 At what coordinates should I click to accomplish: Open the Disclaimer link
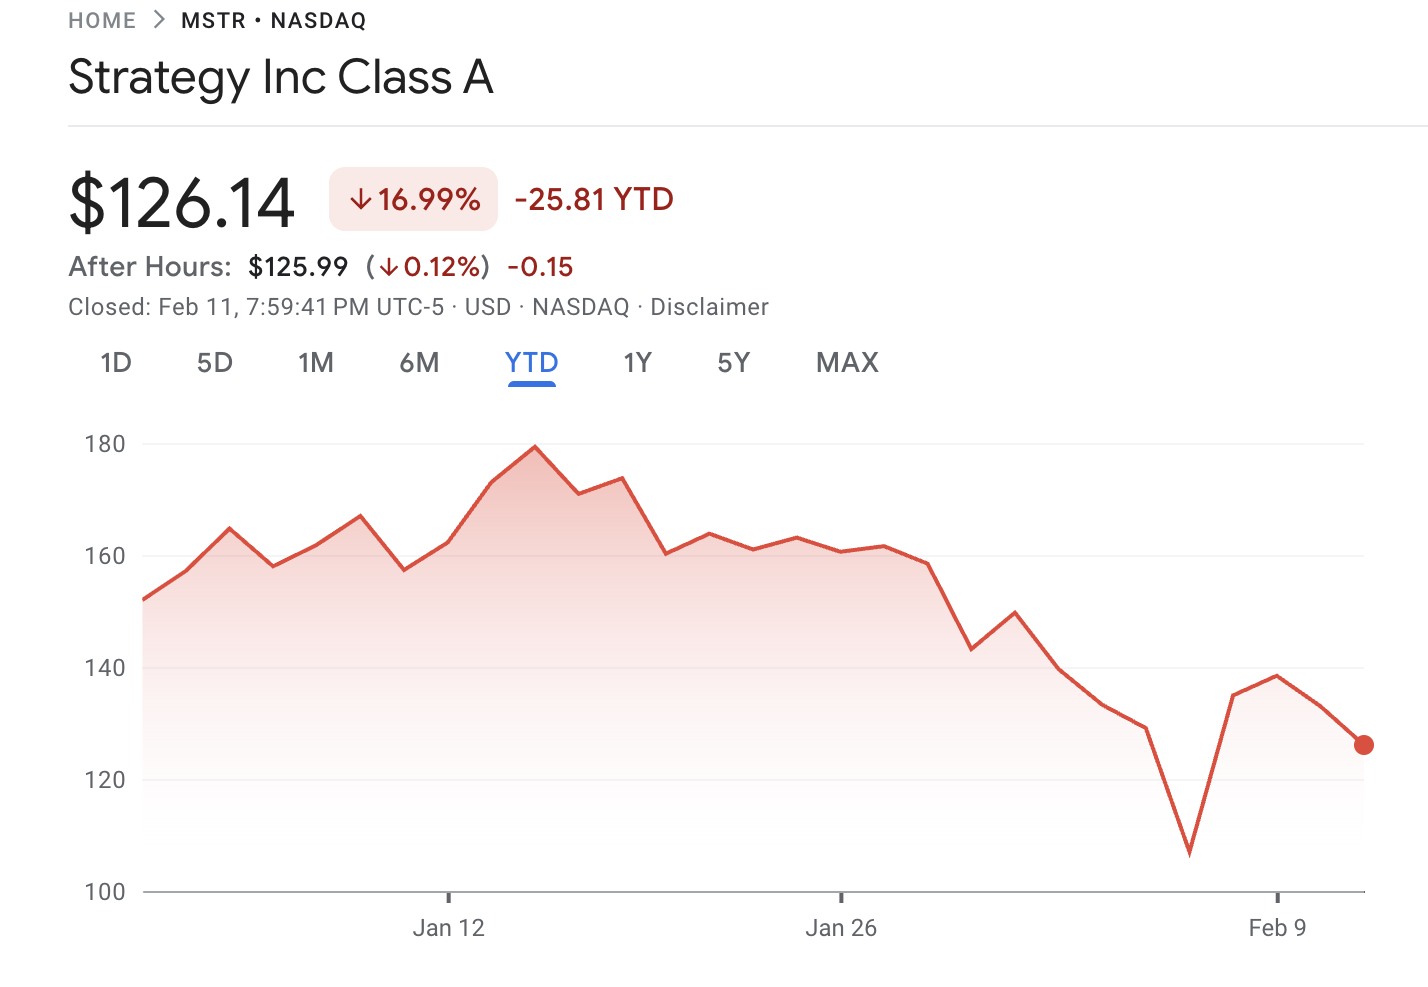[709, 307]
